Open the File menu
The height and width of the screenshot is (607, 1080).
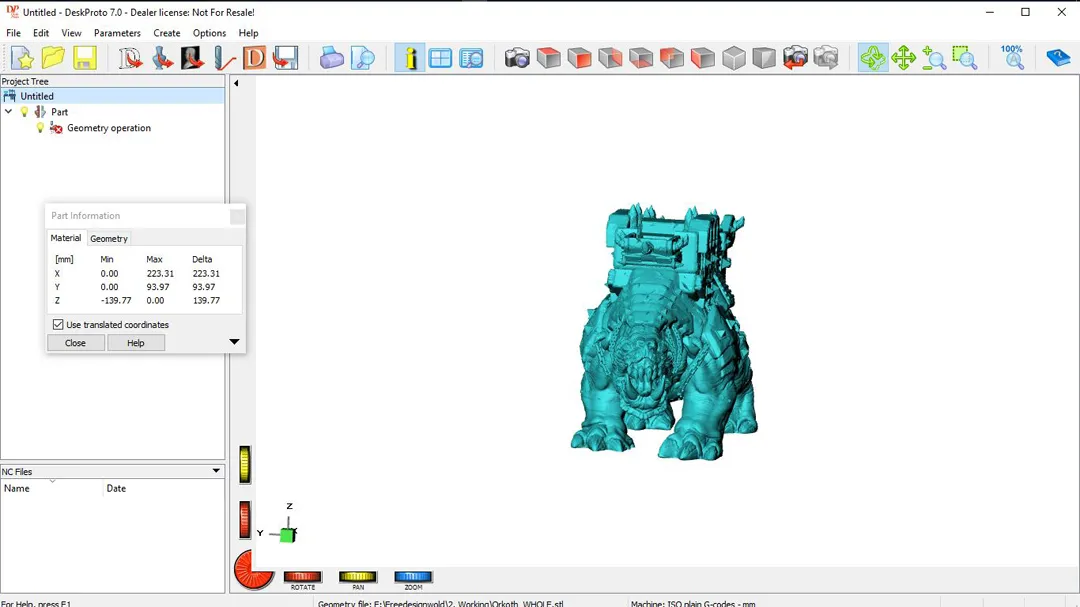pos(13,33)
